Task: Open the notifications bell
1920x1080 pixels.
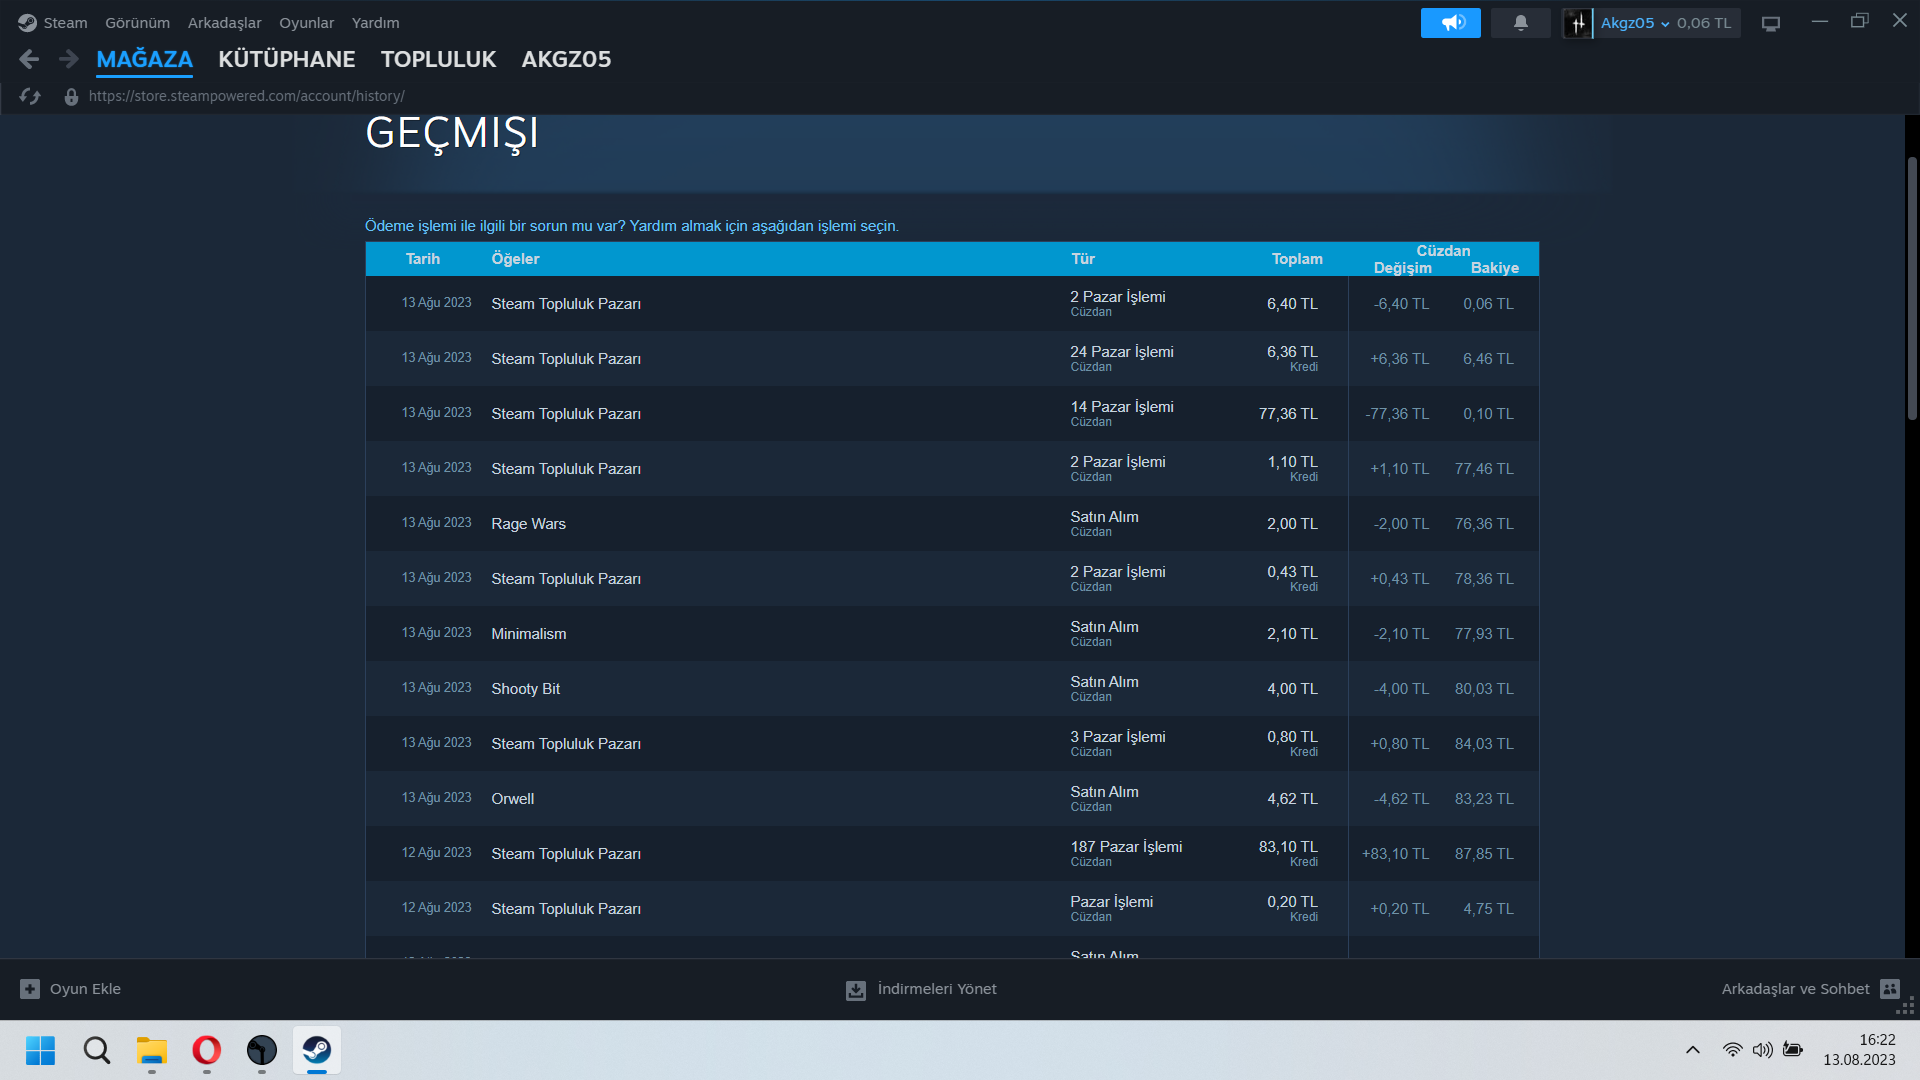Action: click(1520, 23)
